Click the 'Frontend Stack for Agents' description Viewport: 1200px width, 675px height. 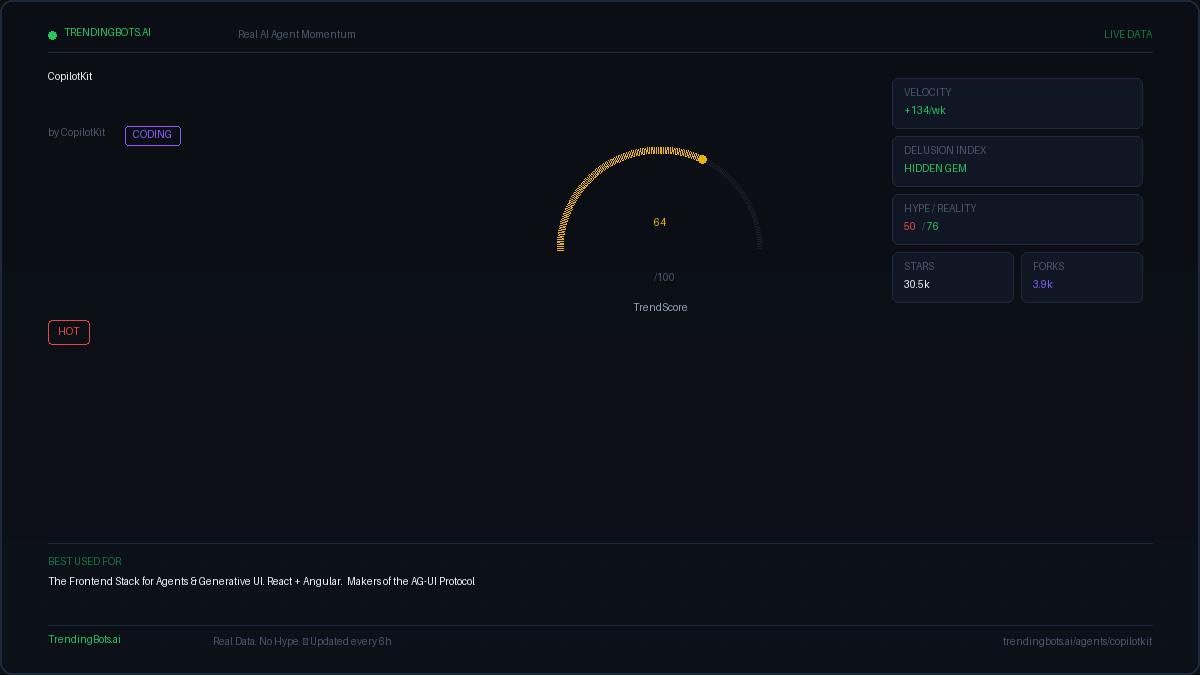(262, 582)
